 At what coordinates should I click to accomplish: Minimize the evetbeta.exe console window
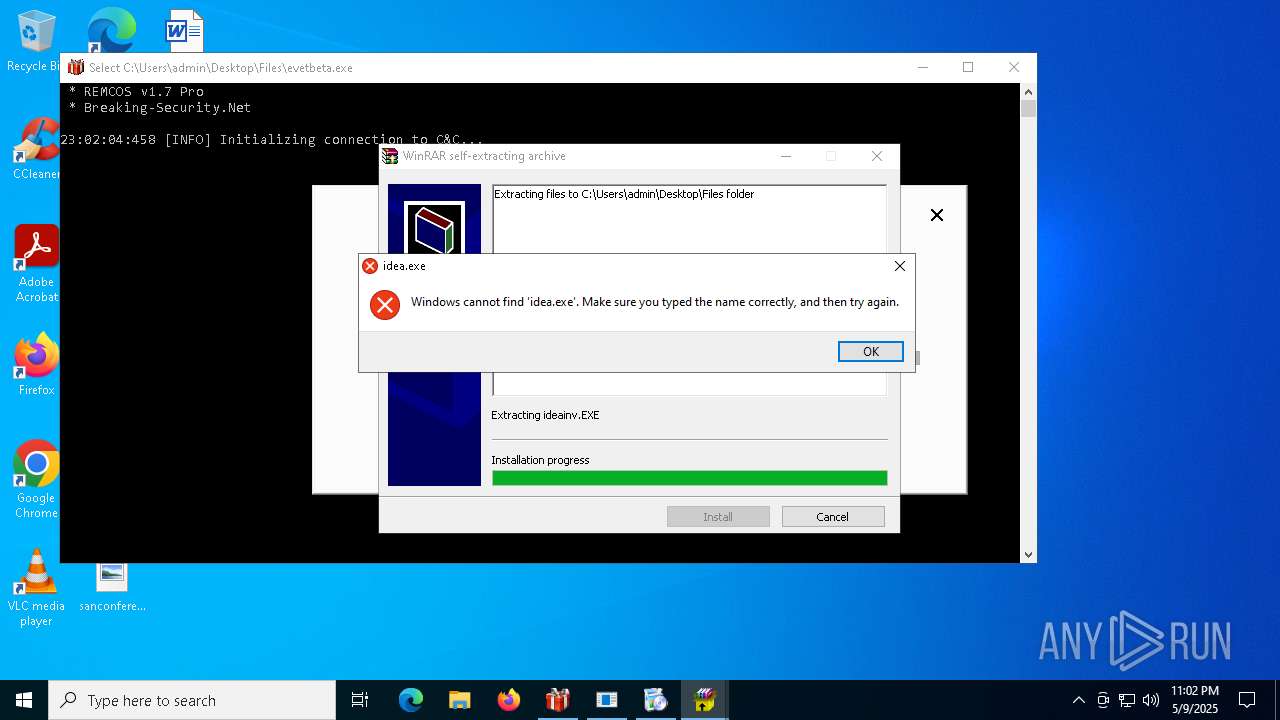coord(922,67)
